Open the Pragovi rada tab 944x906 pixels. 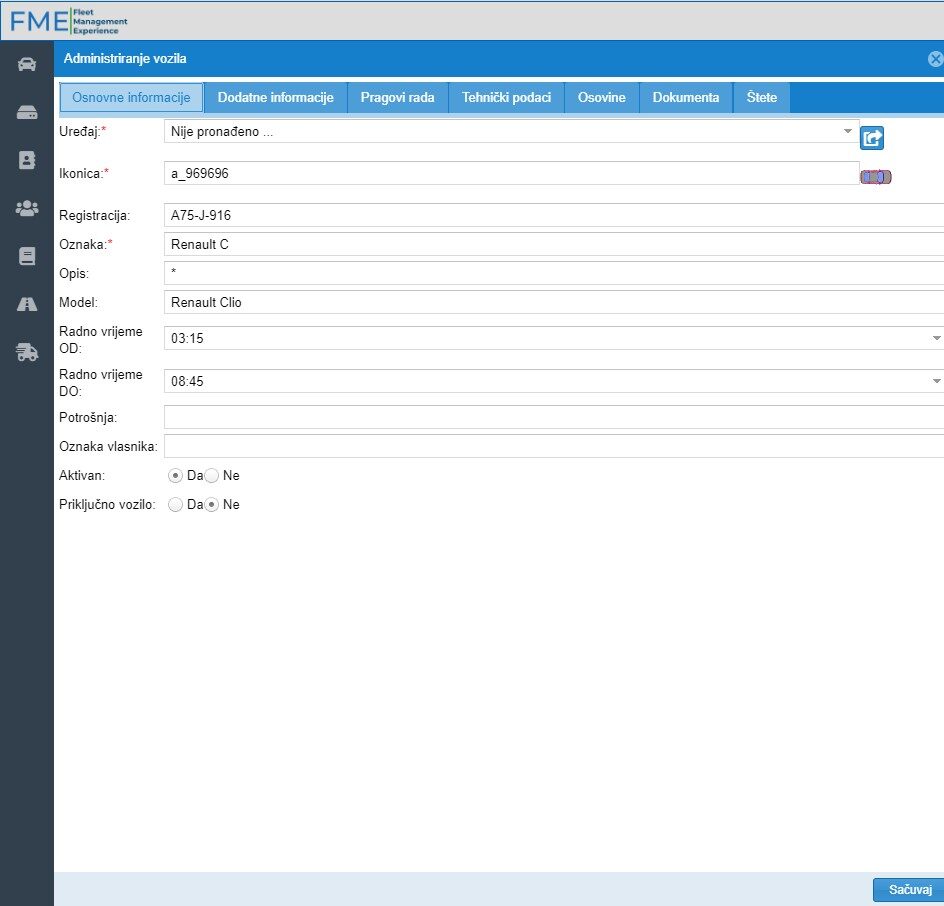point(397,98)
